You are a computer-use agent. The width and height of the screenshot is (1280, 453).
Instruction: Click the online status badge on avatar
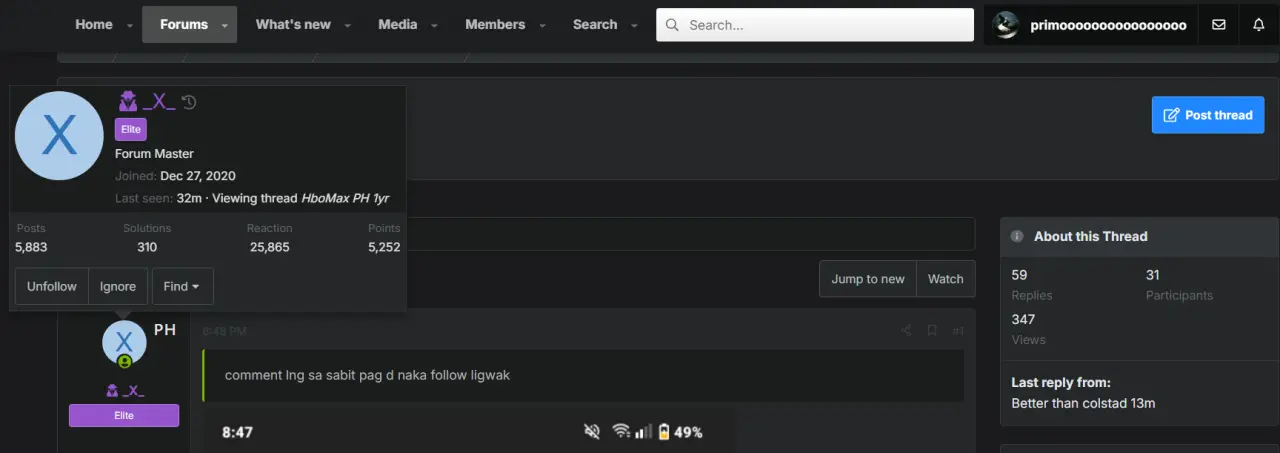coord(125,362)
